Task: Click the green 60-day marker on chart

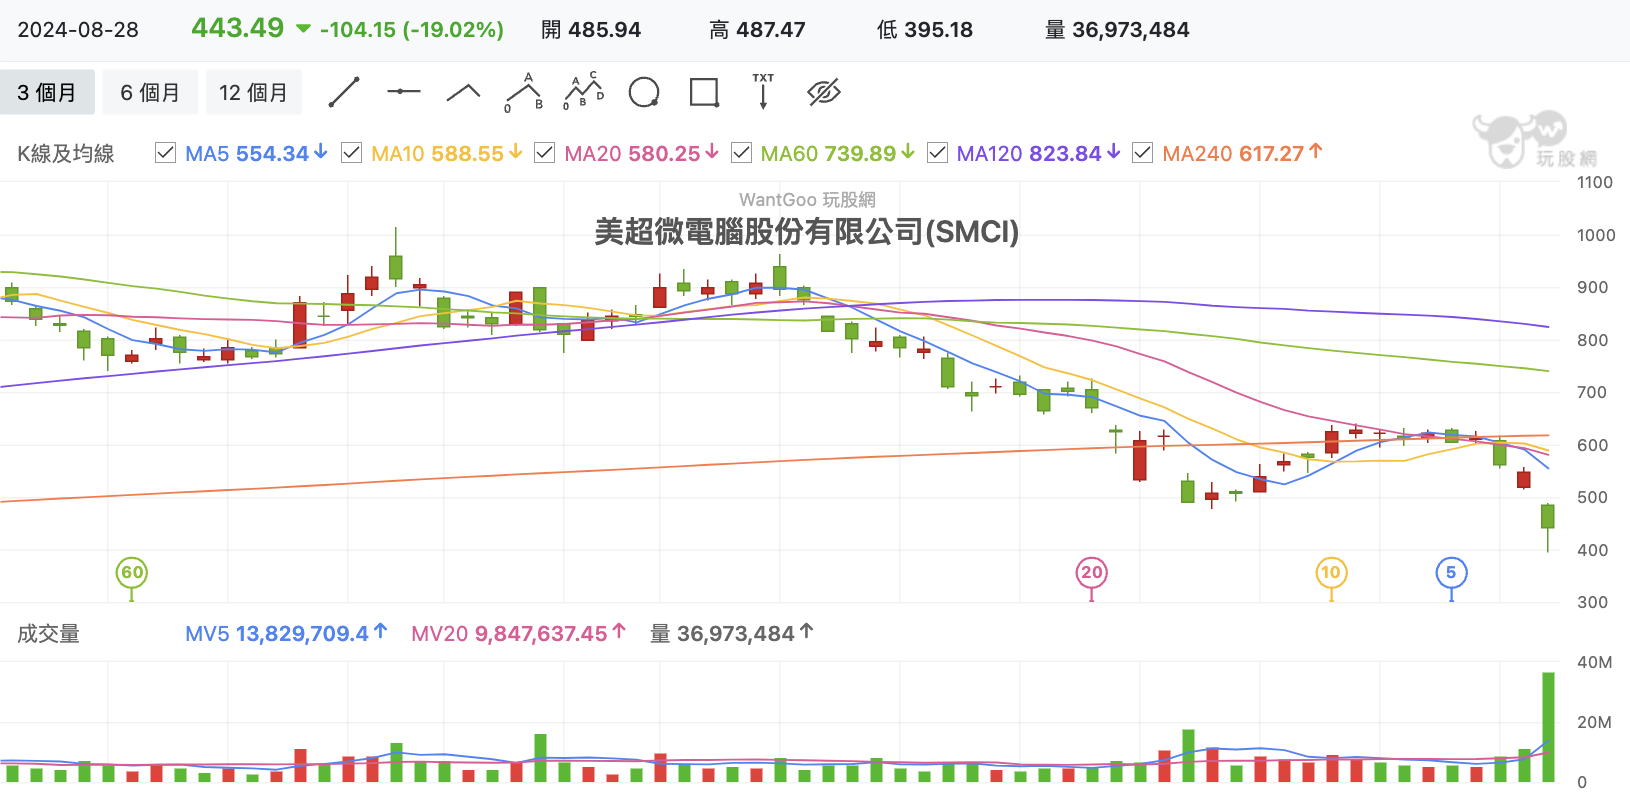Action: click(132, 573)
